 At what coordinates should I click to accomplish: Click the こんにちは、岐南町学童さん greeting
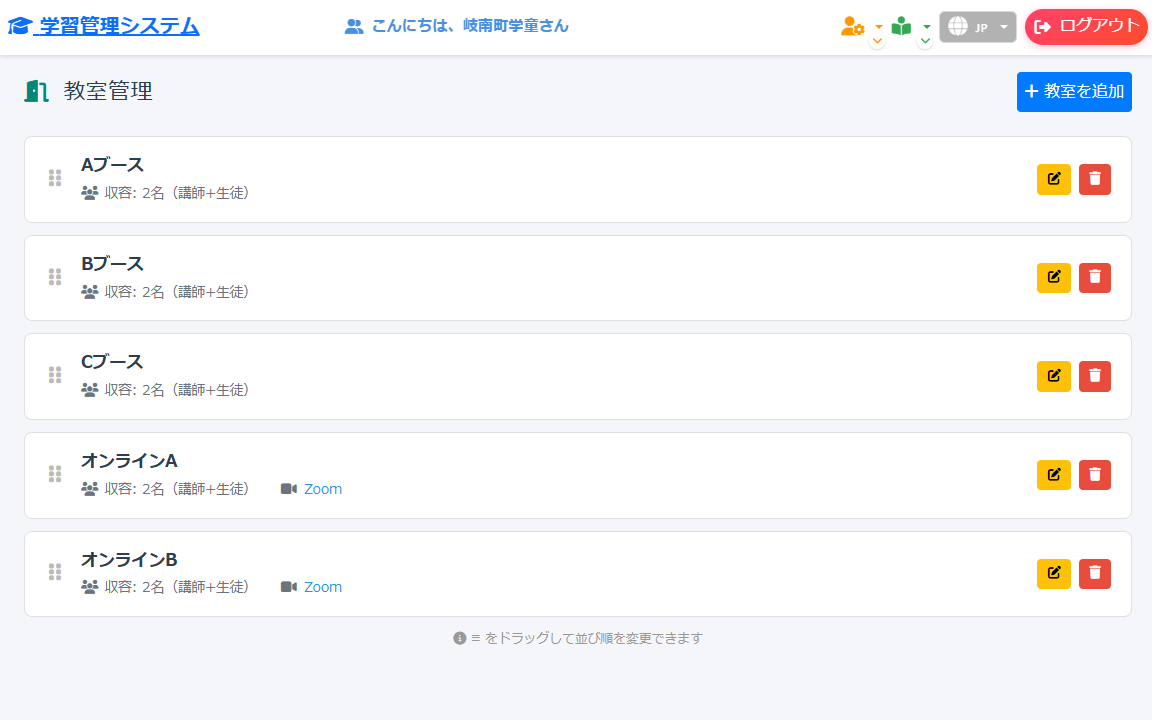point(470,26)
